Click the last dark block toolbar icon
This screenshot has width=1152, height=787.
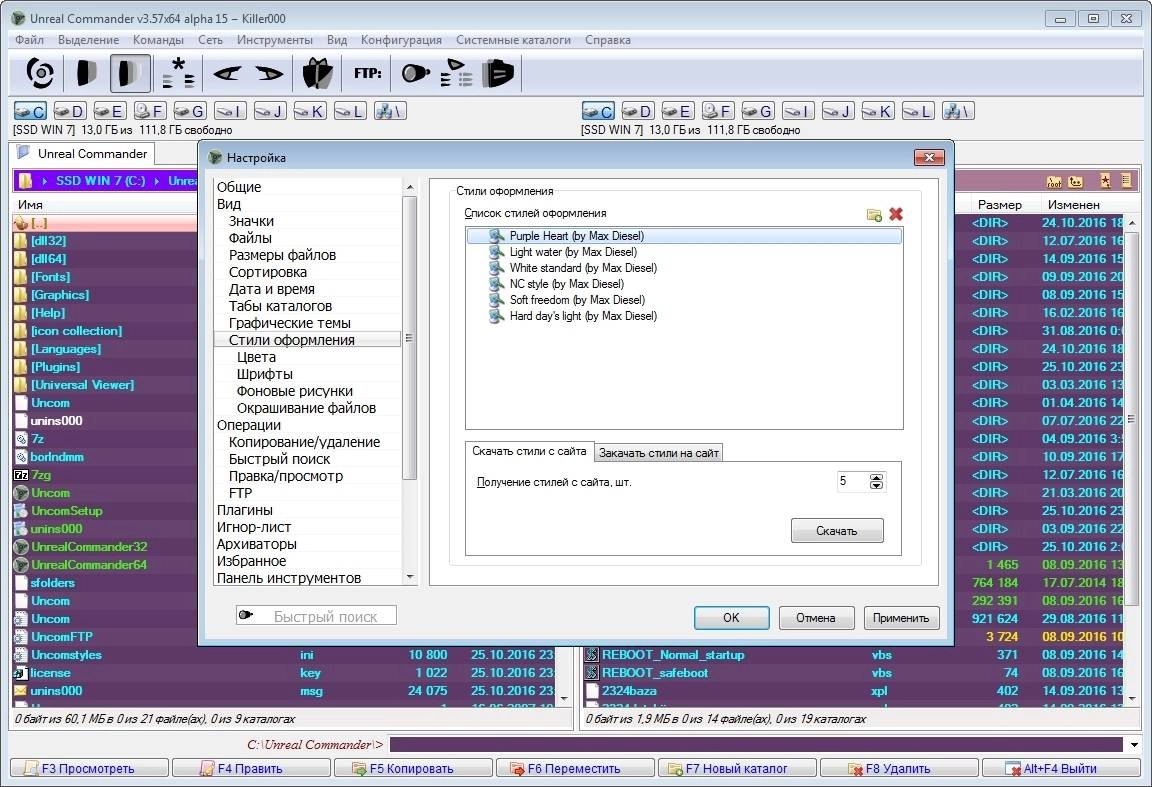coord(497,73)
